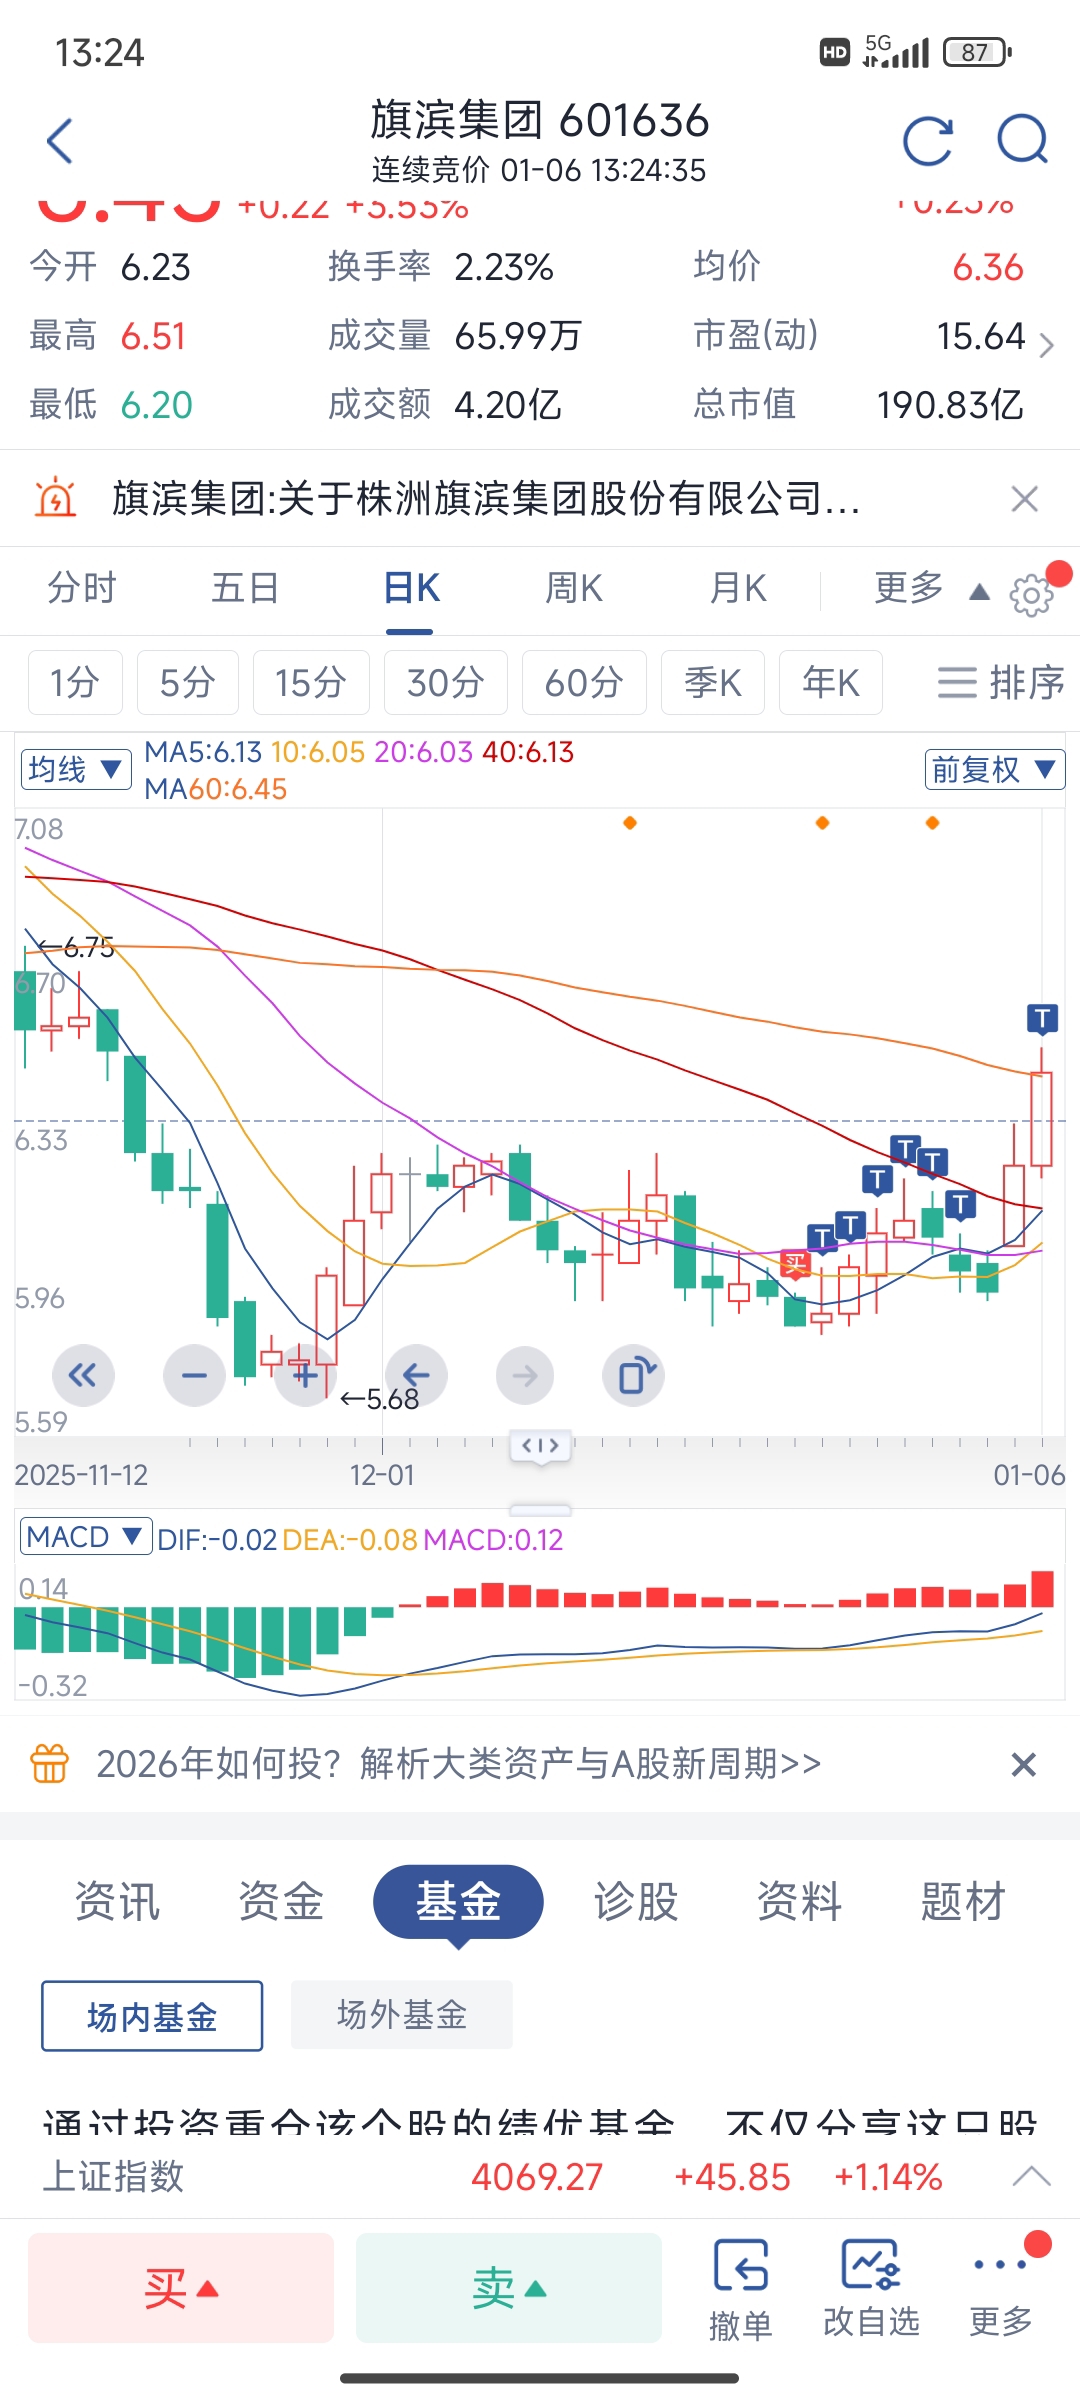Refresh the stock quote data

coord(927,141)
